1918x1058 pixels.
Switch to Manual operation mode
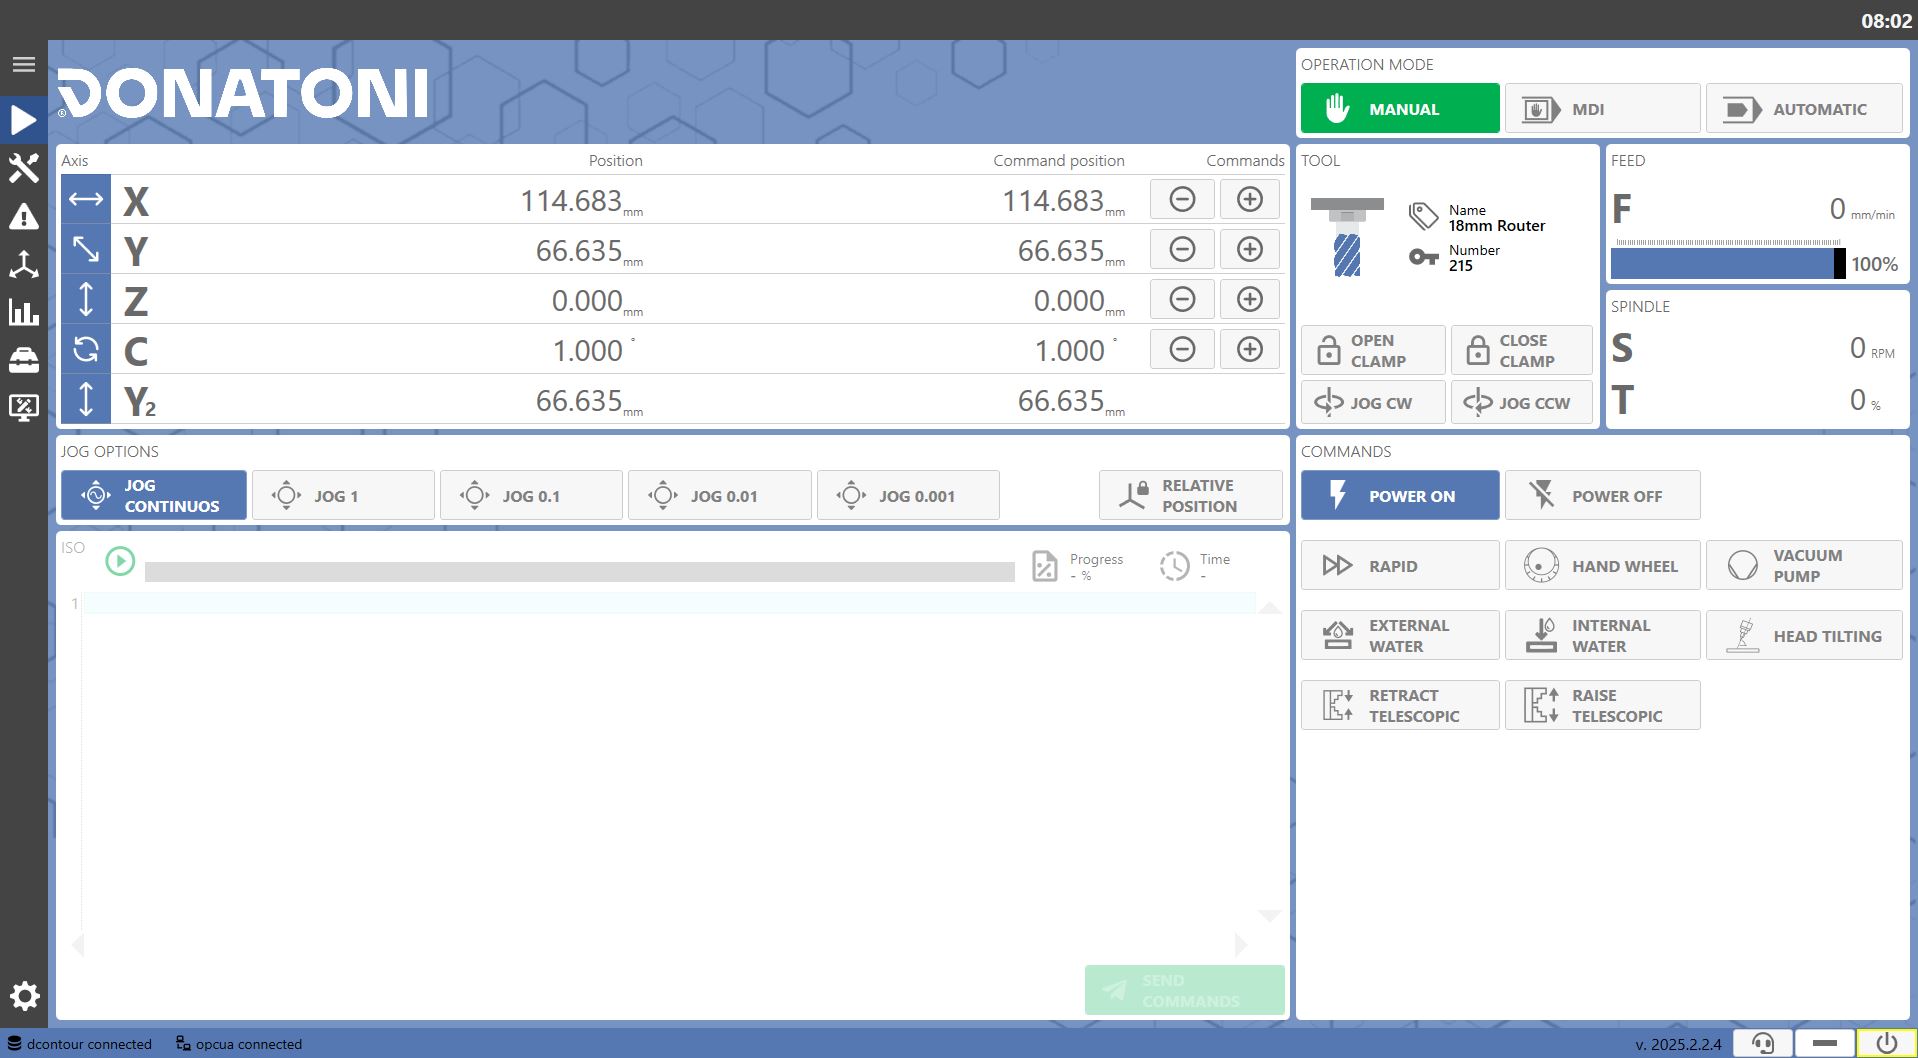tap(1400, 108)
